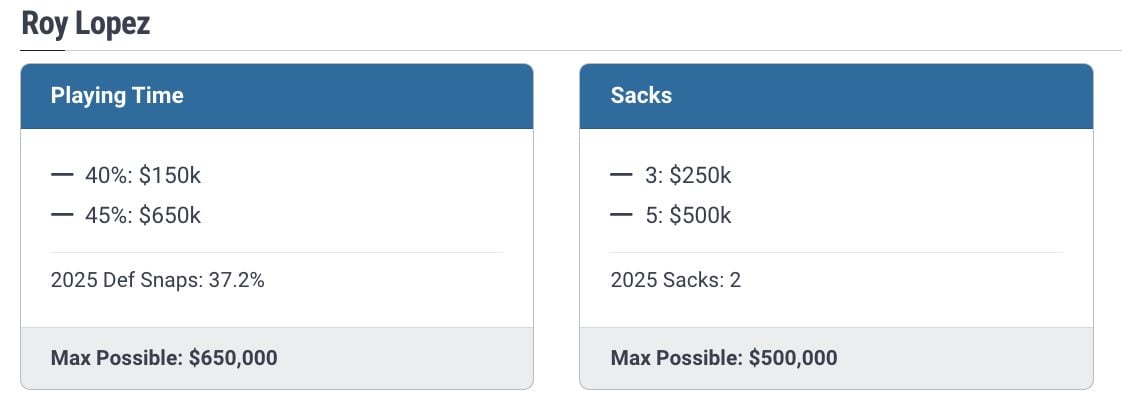
Task: Click the dash icon beside 40%: $150k
Action: pos(62,176)
